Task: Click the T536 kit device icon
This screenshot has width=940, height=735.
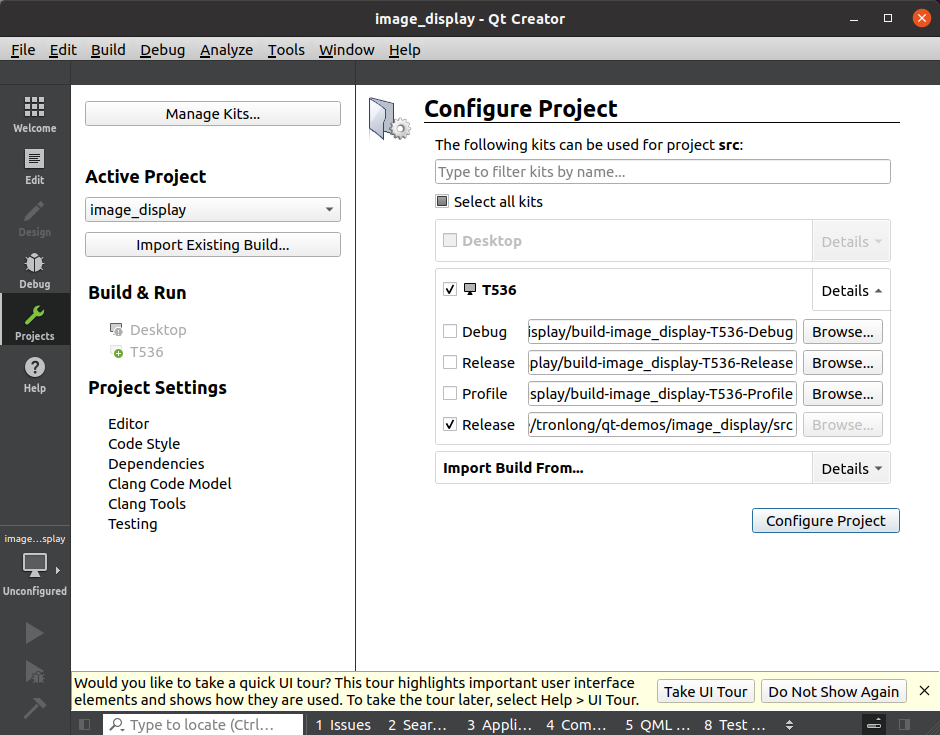Action: tap(470, 290)
